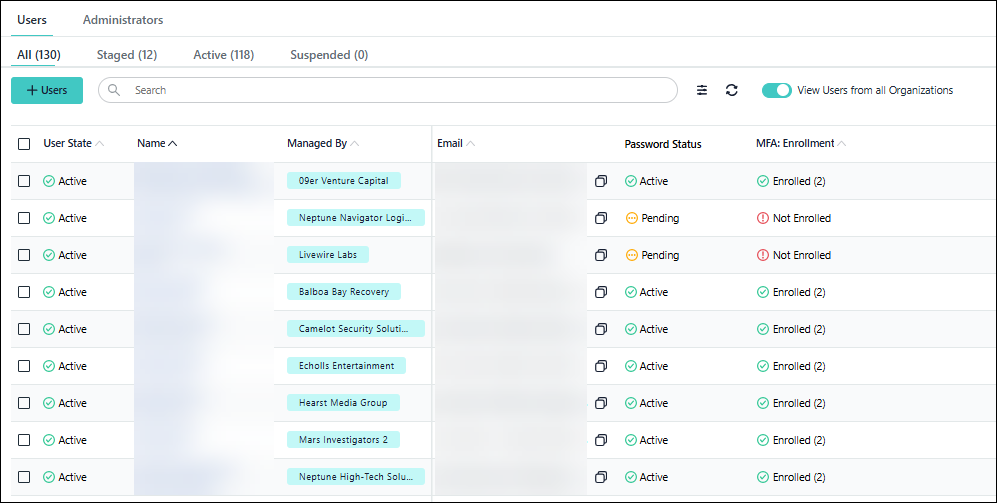Open the column filter settings icon
The image size is (997, 503).
701,90
